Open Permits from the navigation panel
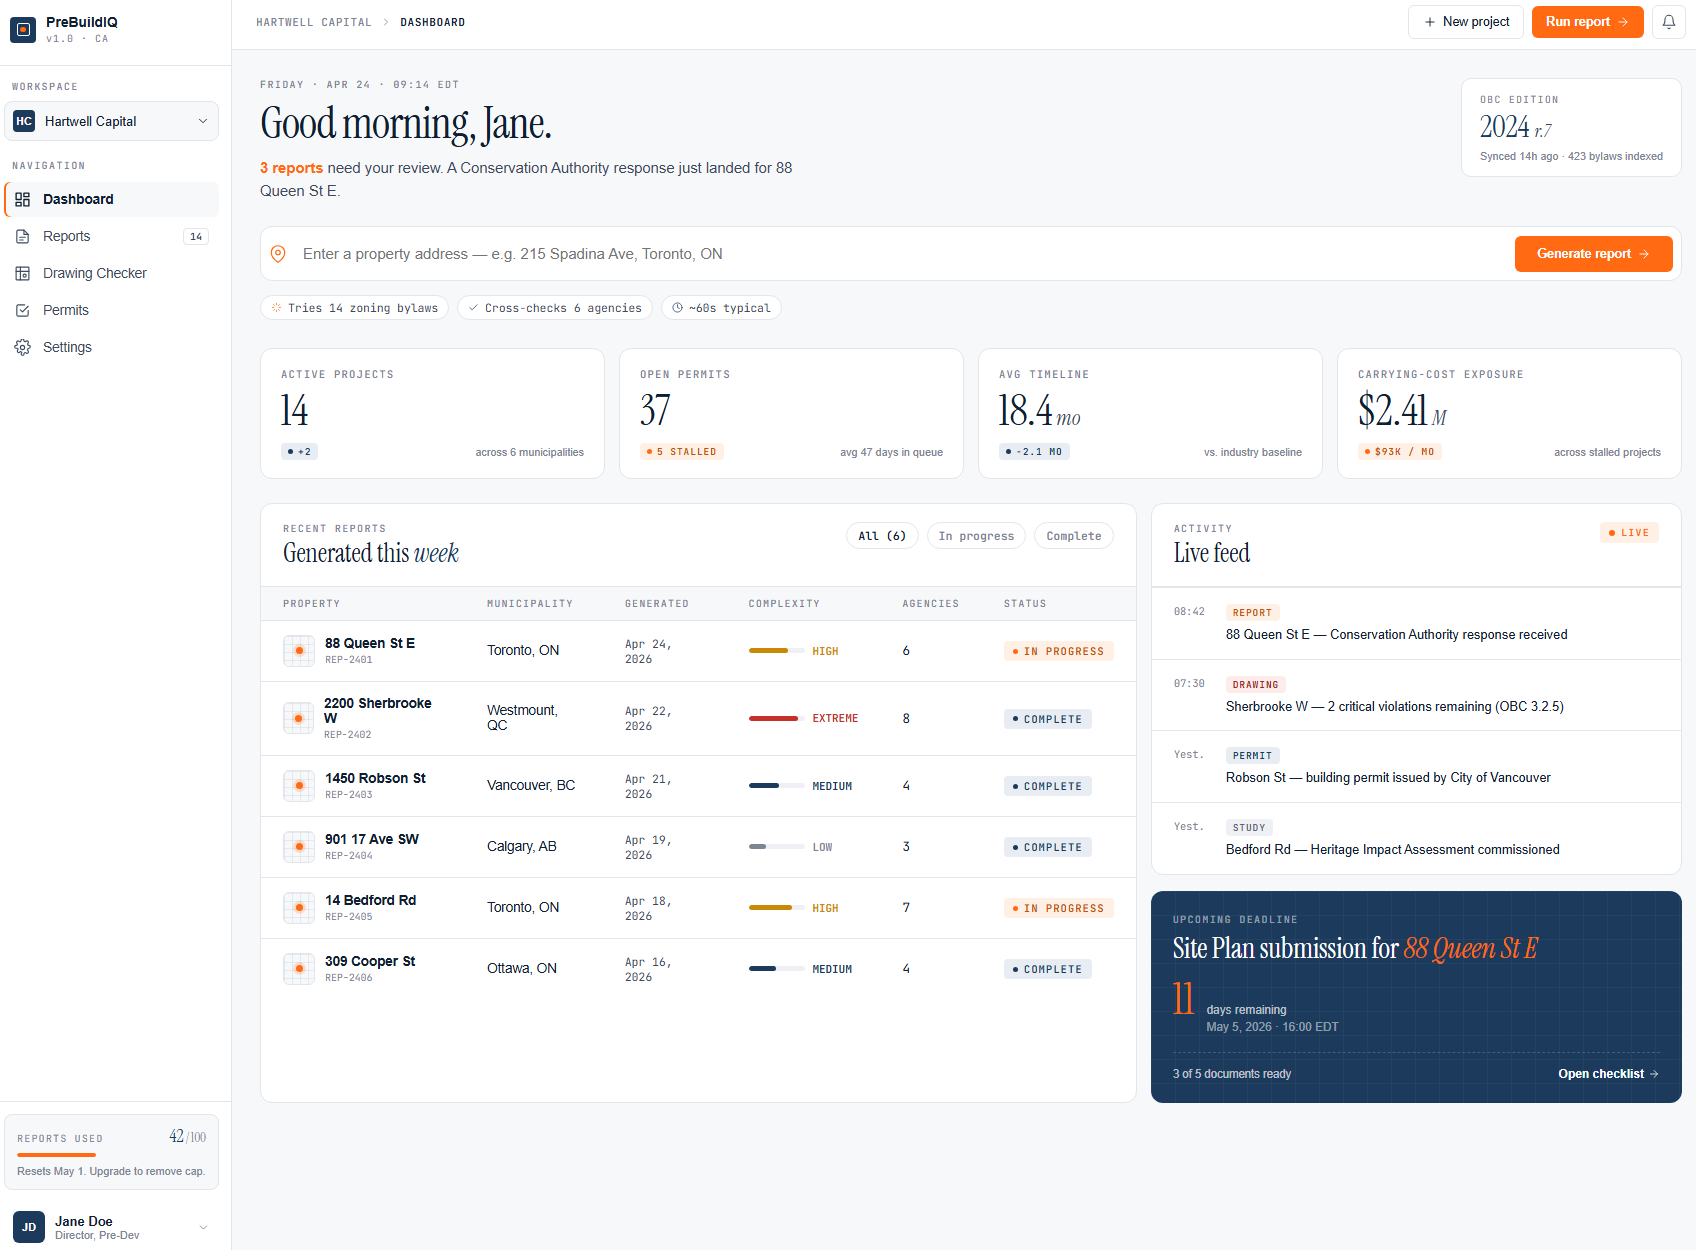The height and width of the screenshot is (1250, 1696). 66,310
